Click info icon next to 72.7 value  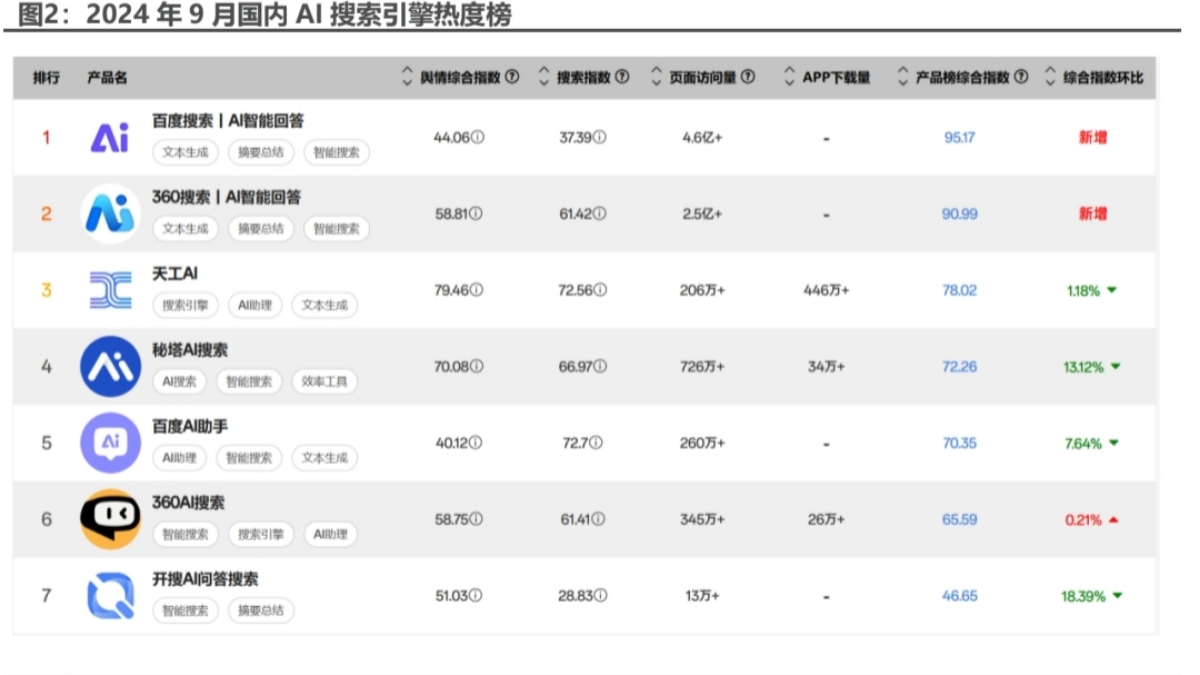(596, 443)
